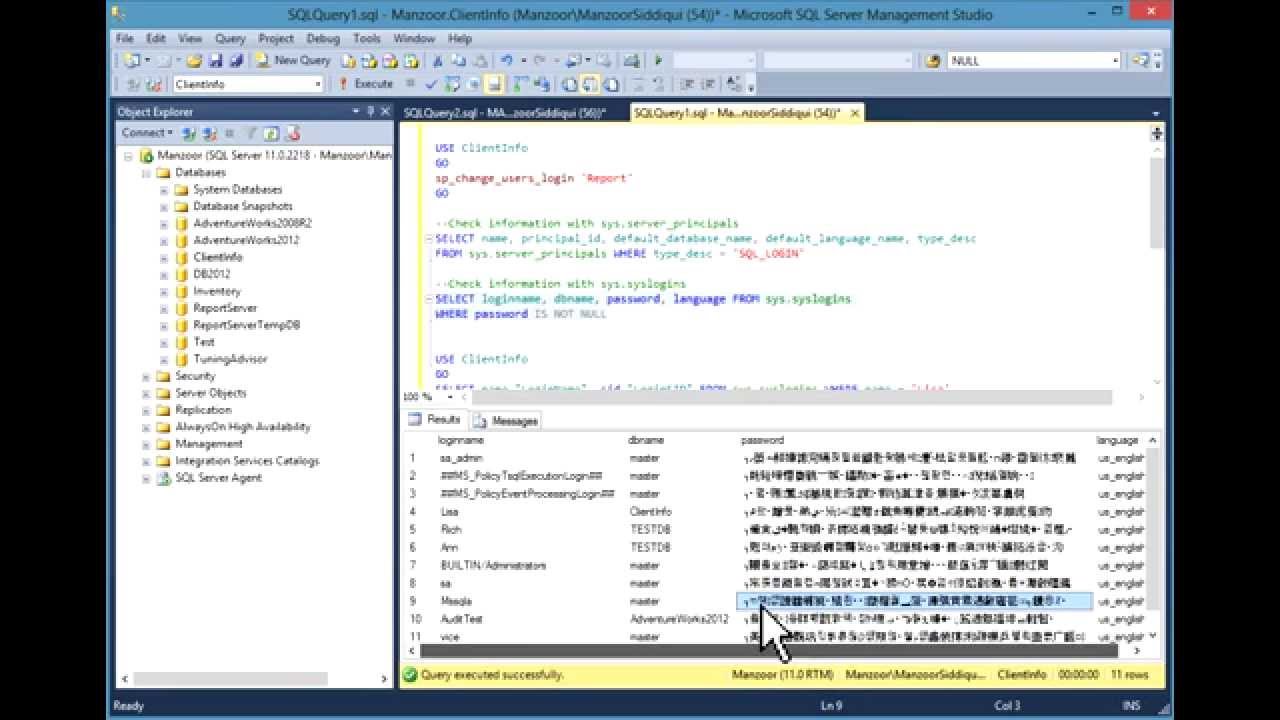
Task: Click the Increase Indent icon
Action: click(x=709, y=84)
